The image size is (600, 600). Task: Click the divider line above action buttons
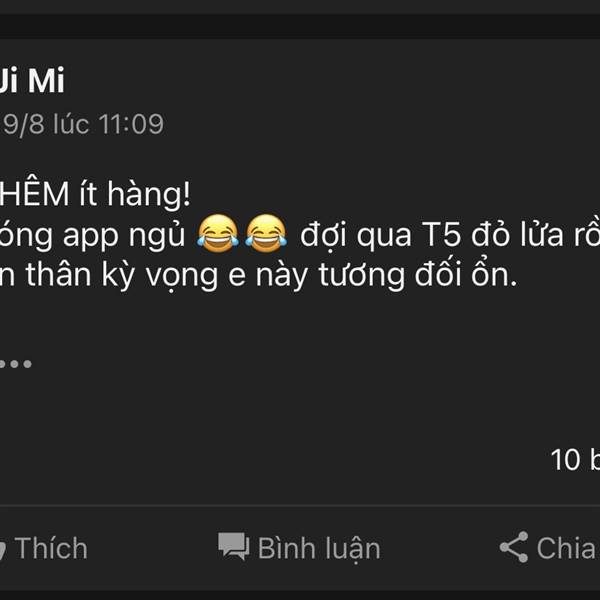pyautogui.click(x=300, y=505)
